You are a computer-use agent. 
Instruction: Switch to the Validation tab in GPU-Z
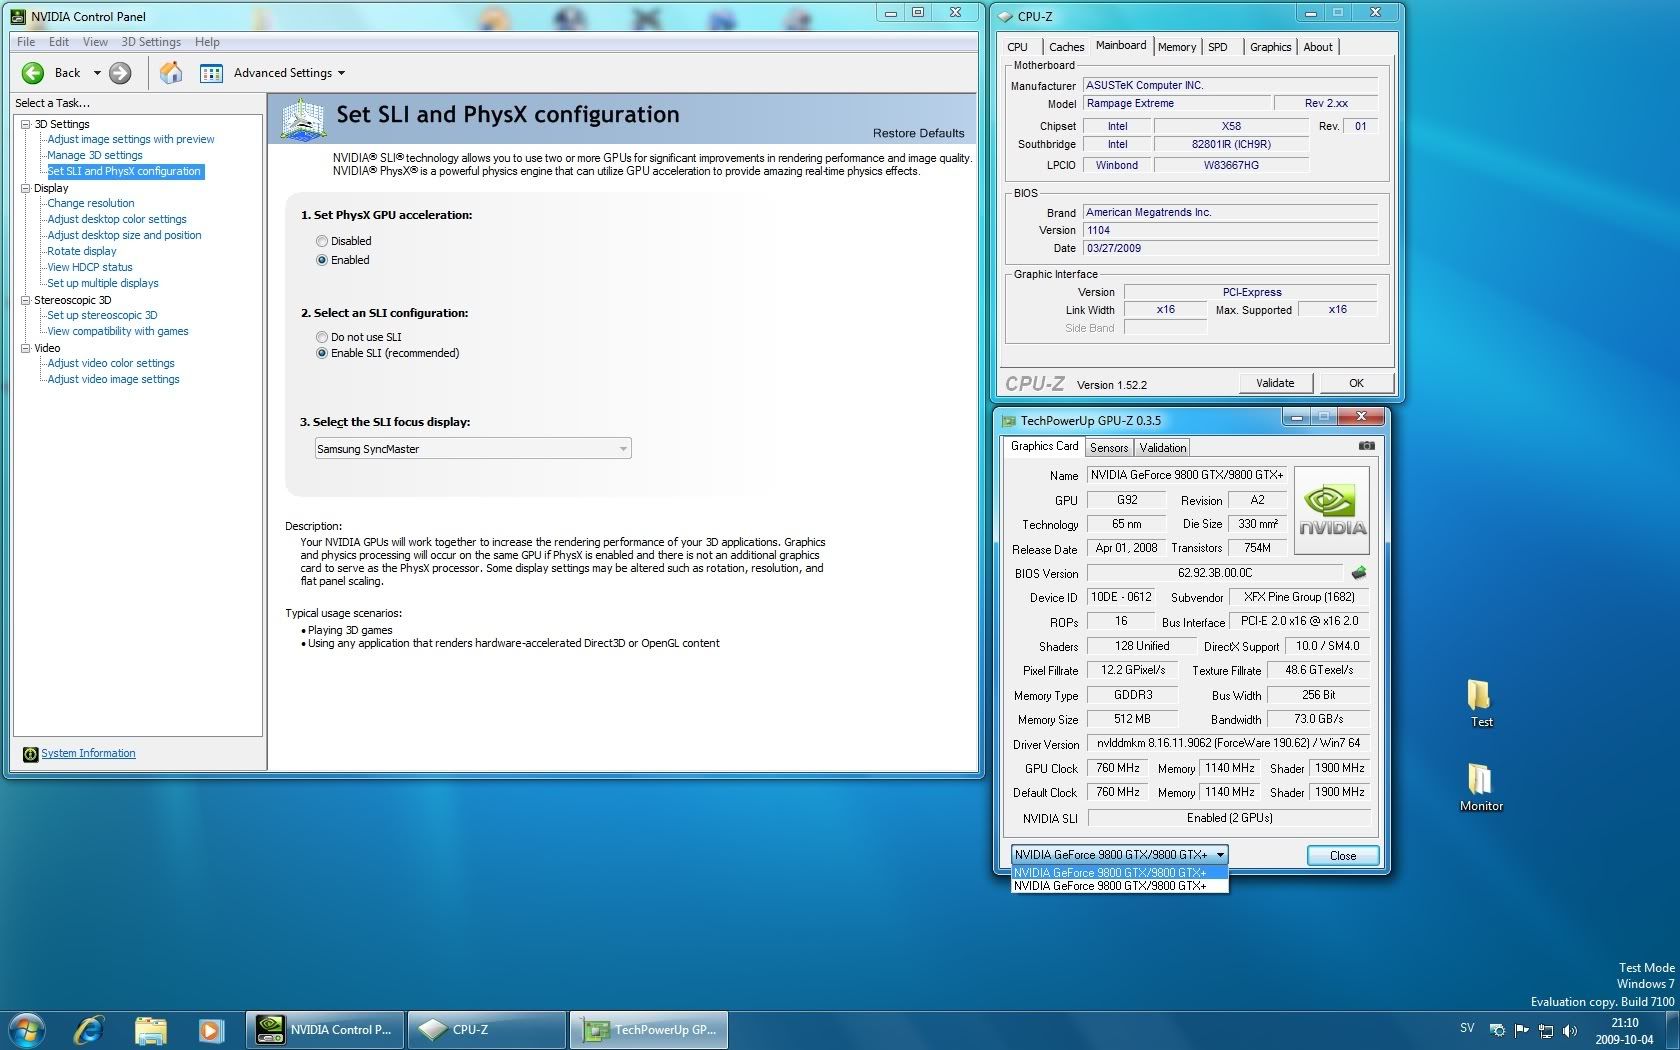[1162, 448]
